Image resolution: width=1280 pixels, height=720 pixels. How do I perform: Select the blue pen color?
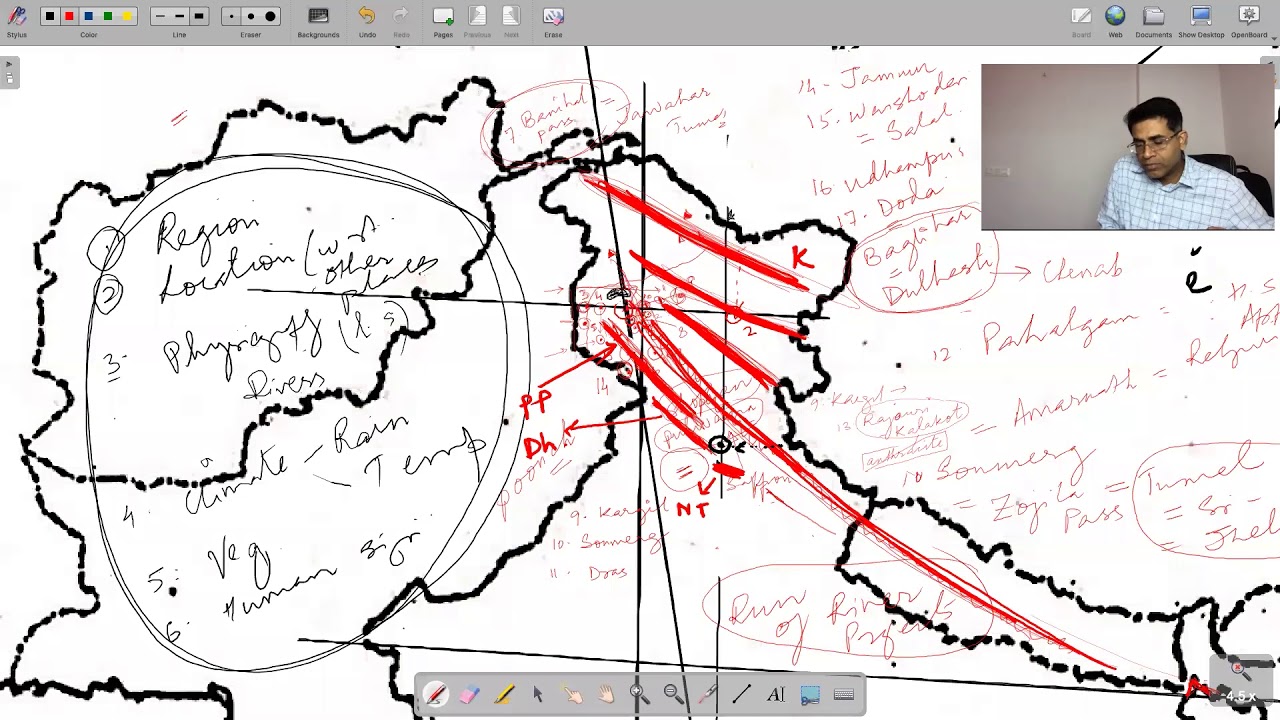point(89,16)
